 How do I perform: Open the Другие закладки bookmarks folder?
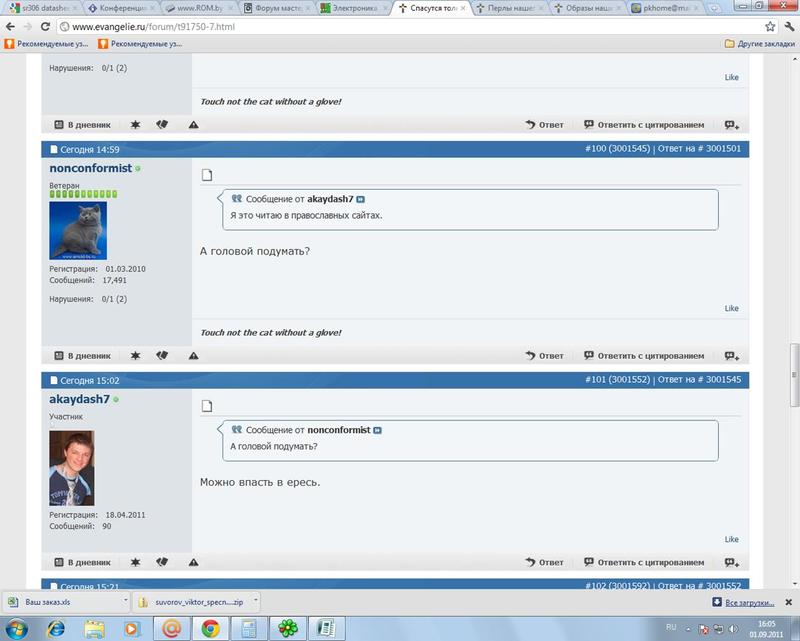[x=758, y=44]
